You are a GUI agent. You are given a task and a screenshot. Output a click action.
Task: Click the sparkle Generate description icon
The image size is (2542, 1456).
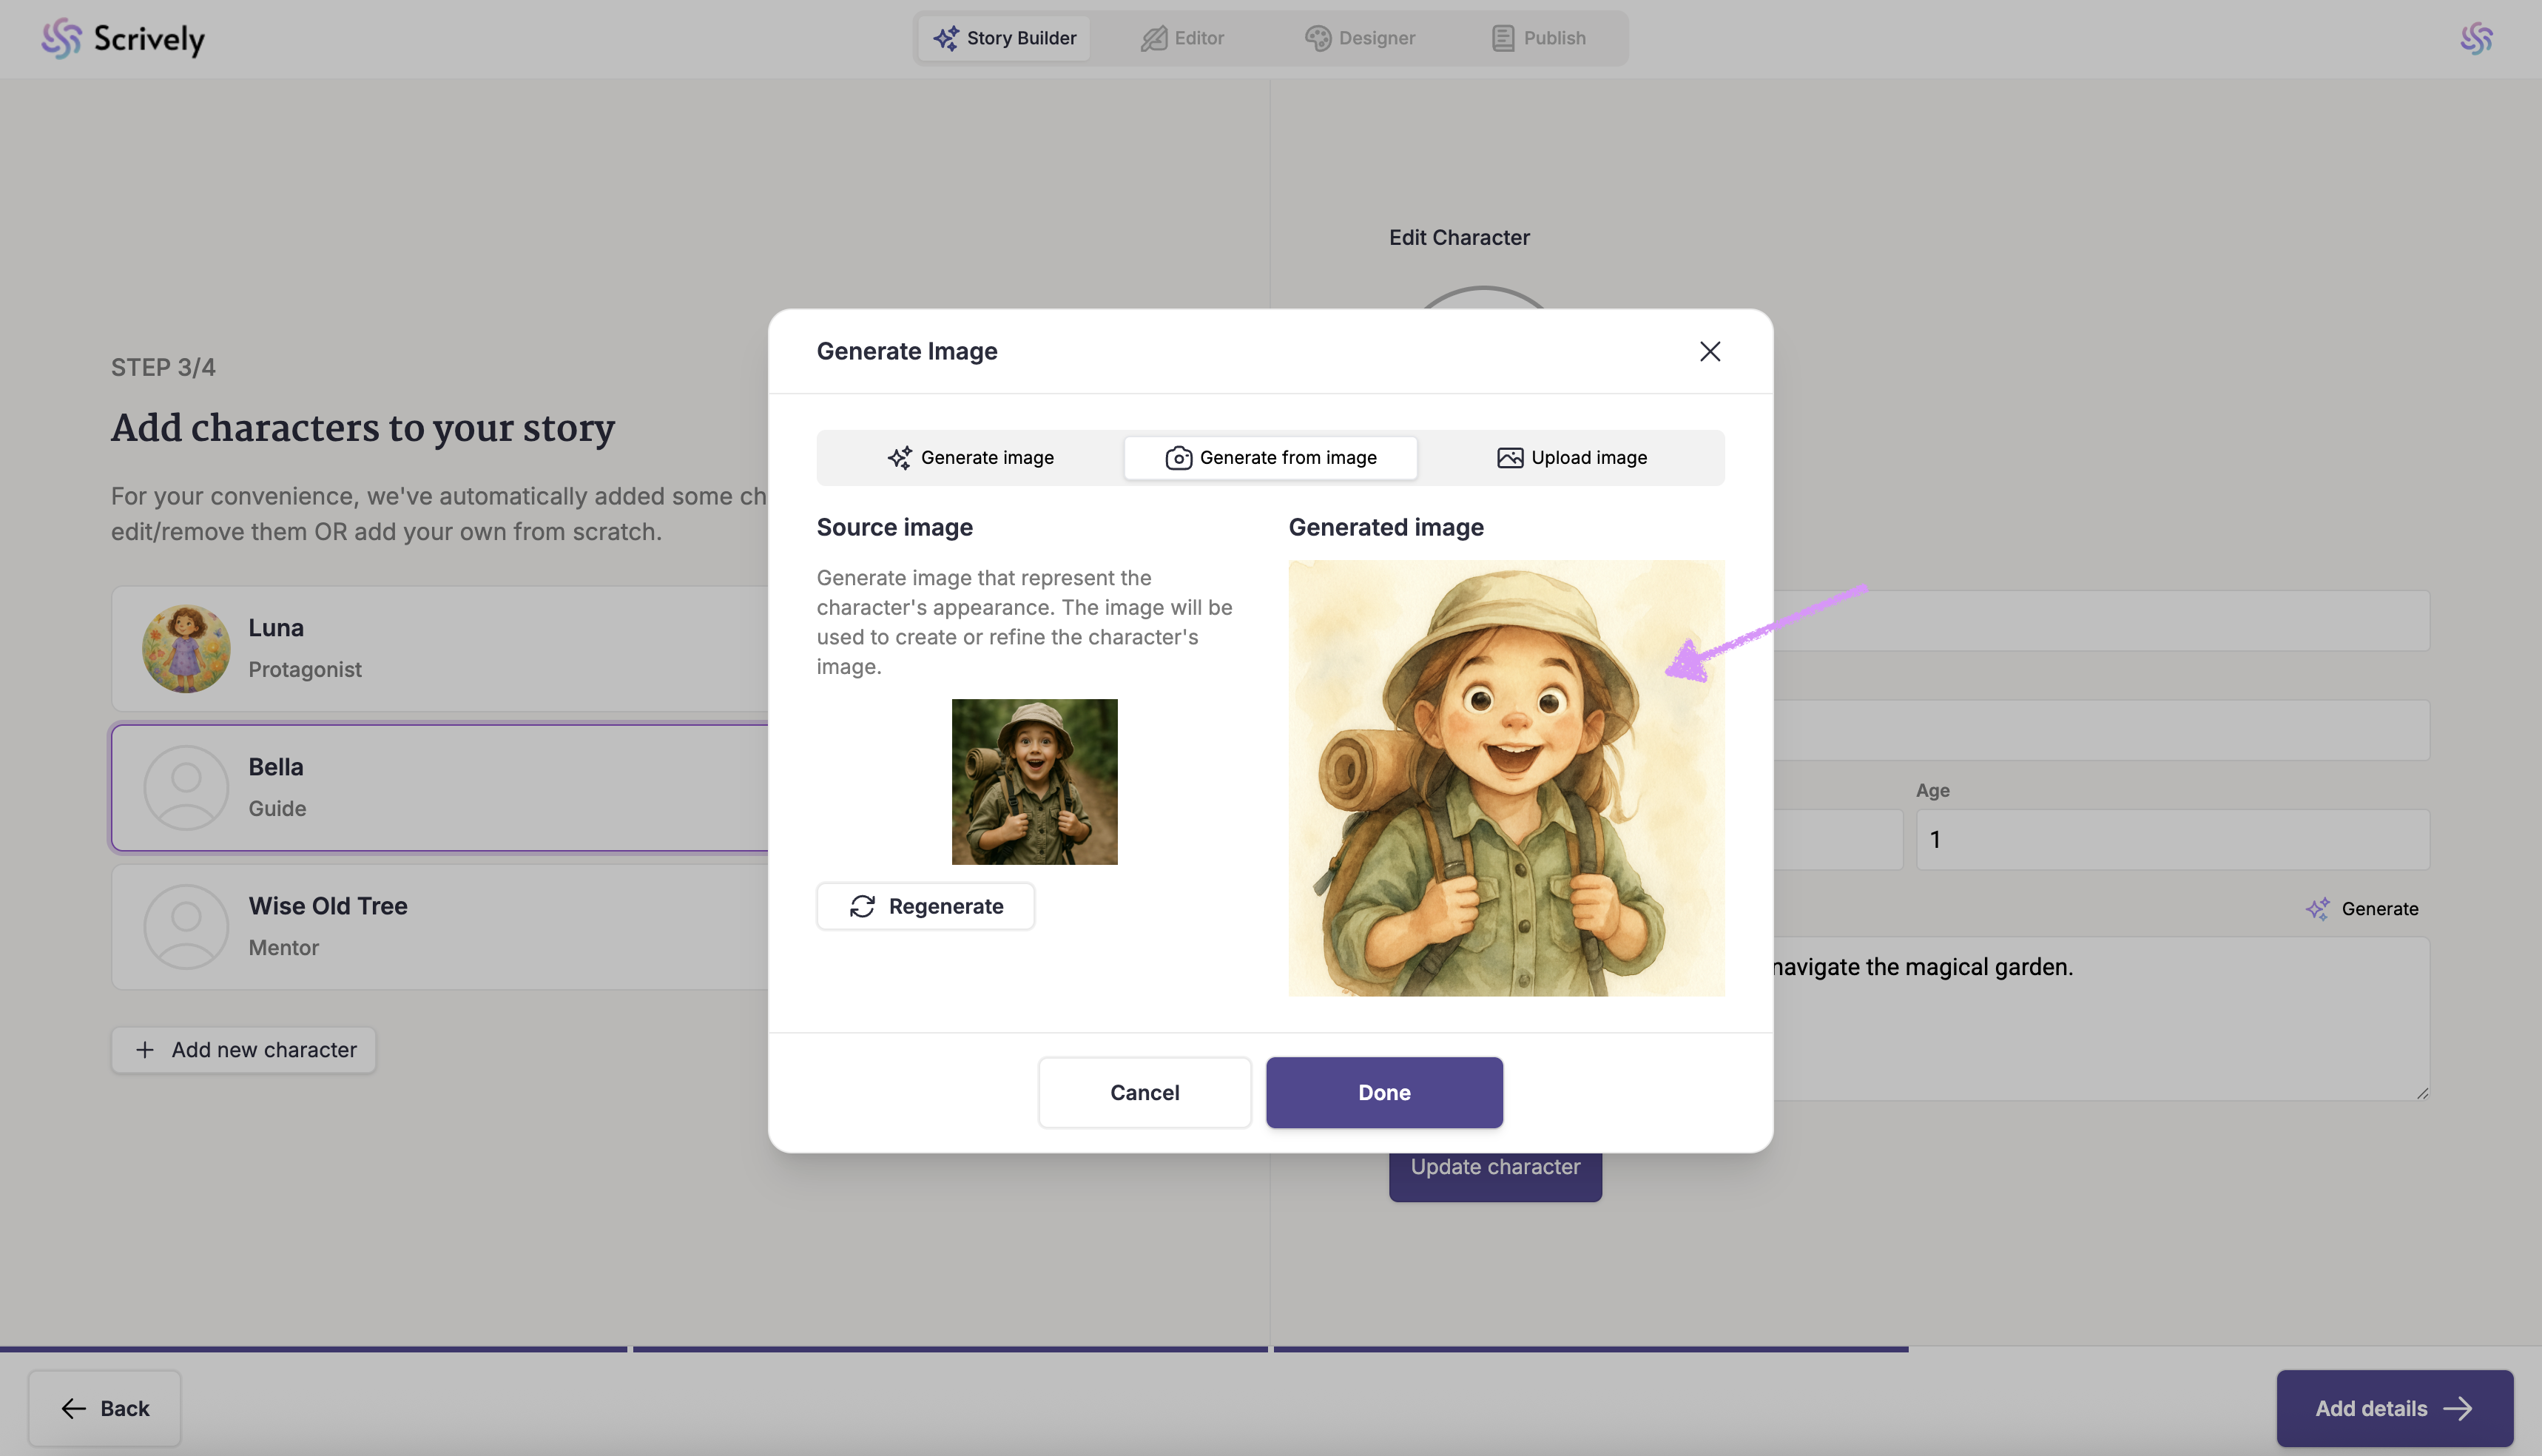click(2317, 908)
